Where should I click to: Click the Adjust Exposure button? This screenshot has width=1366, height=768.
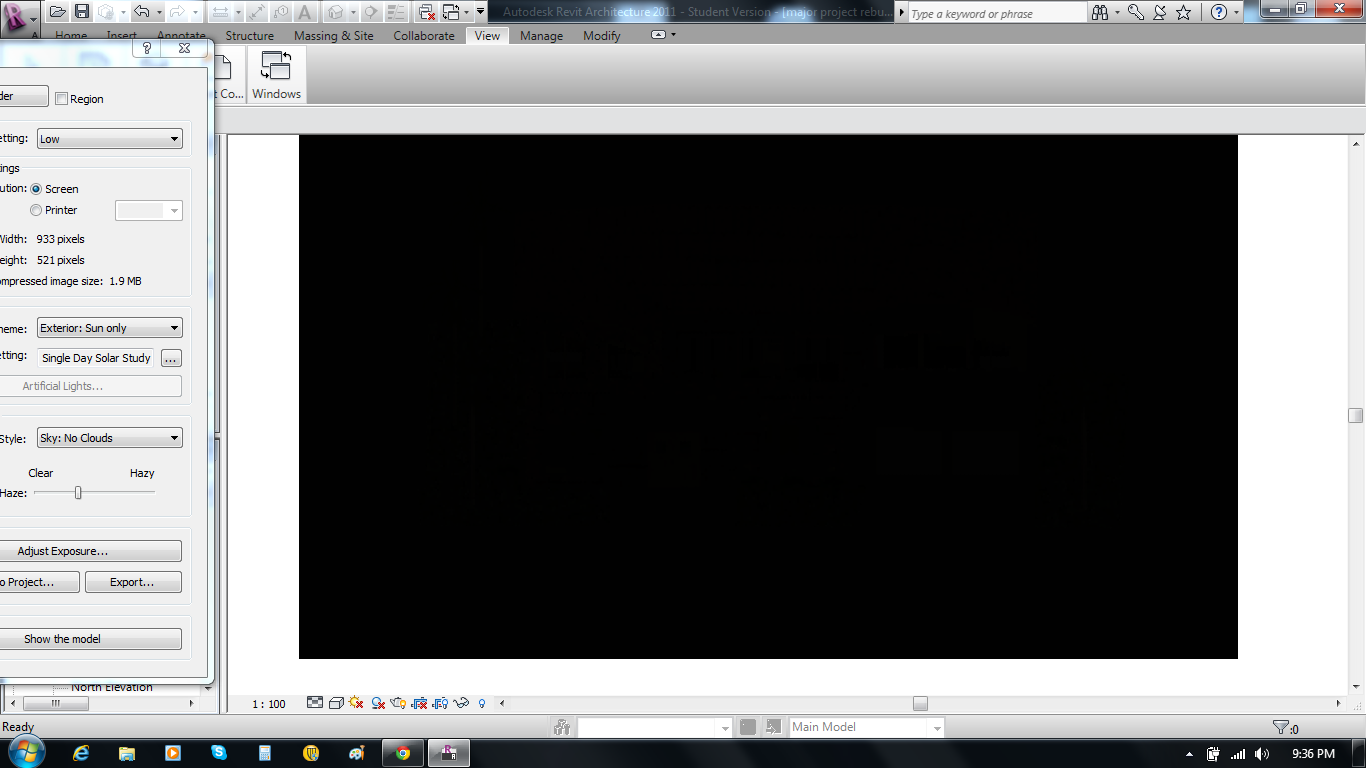pos(91,551)
